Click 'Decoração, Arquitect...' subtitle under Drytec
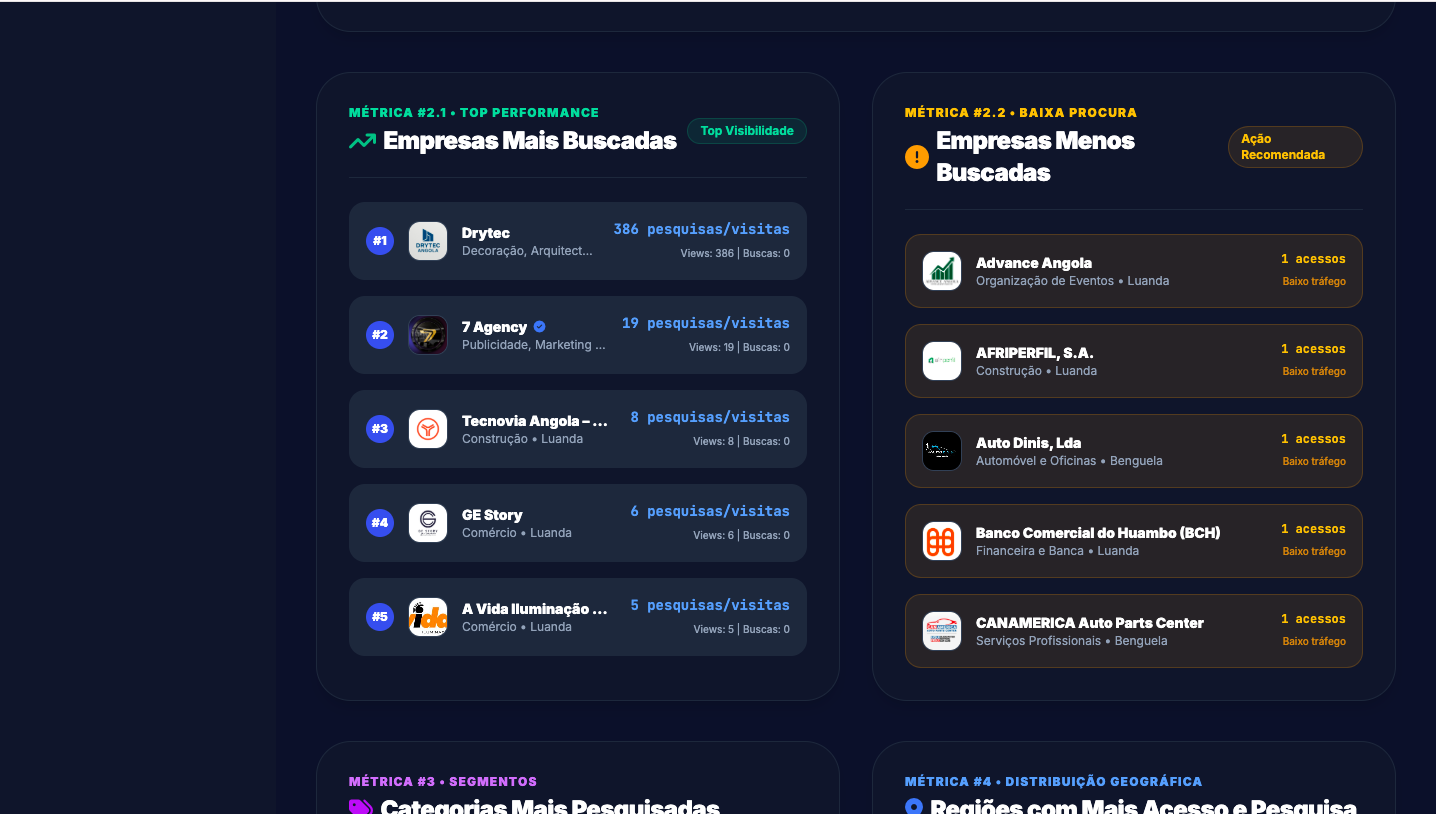1436x814 pixels. pyautogui.click(x=527, y=251)
